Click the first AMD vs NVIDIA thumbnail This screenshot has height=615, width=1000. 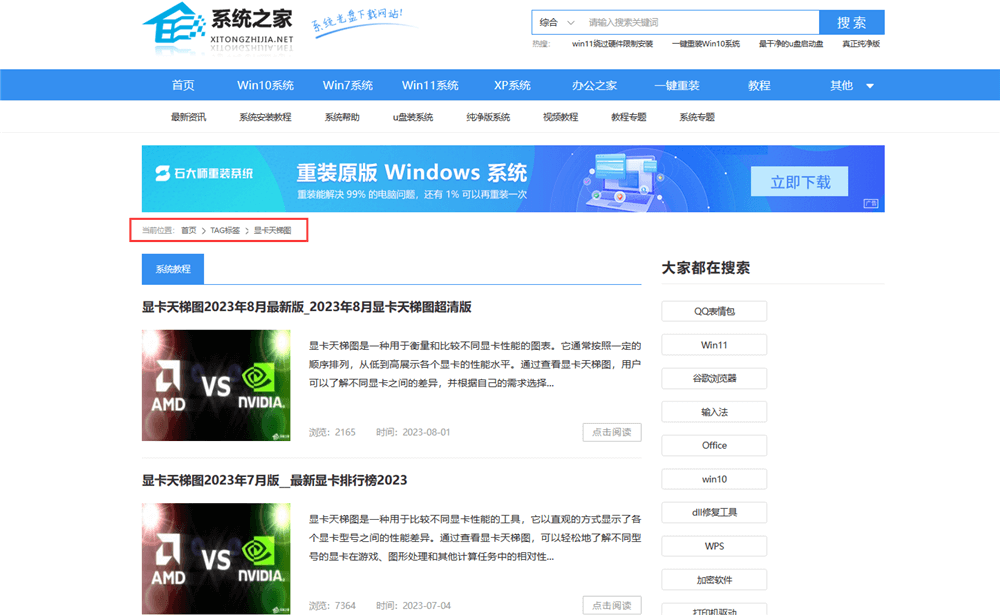pyautogui.click(x=216, y=386)
